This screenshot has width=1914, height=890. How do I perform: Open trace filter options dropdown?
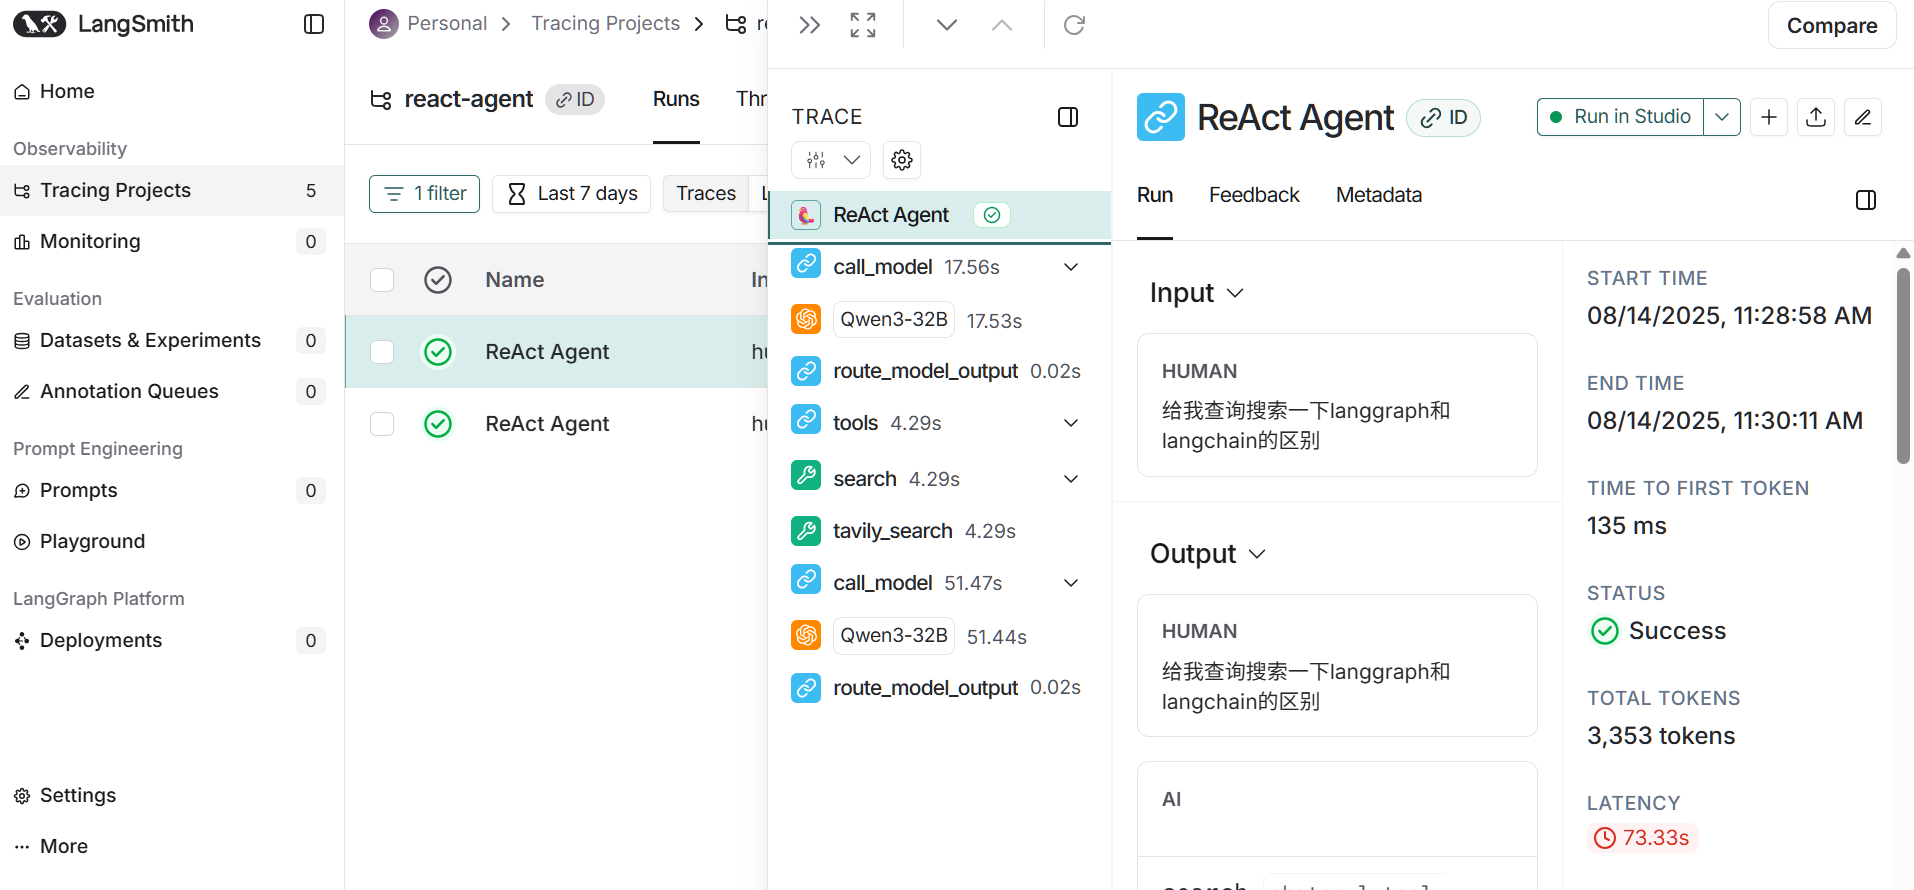(x=831, y=160)
